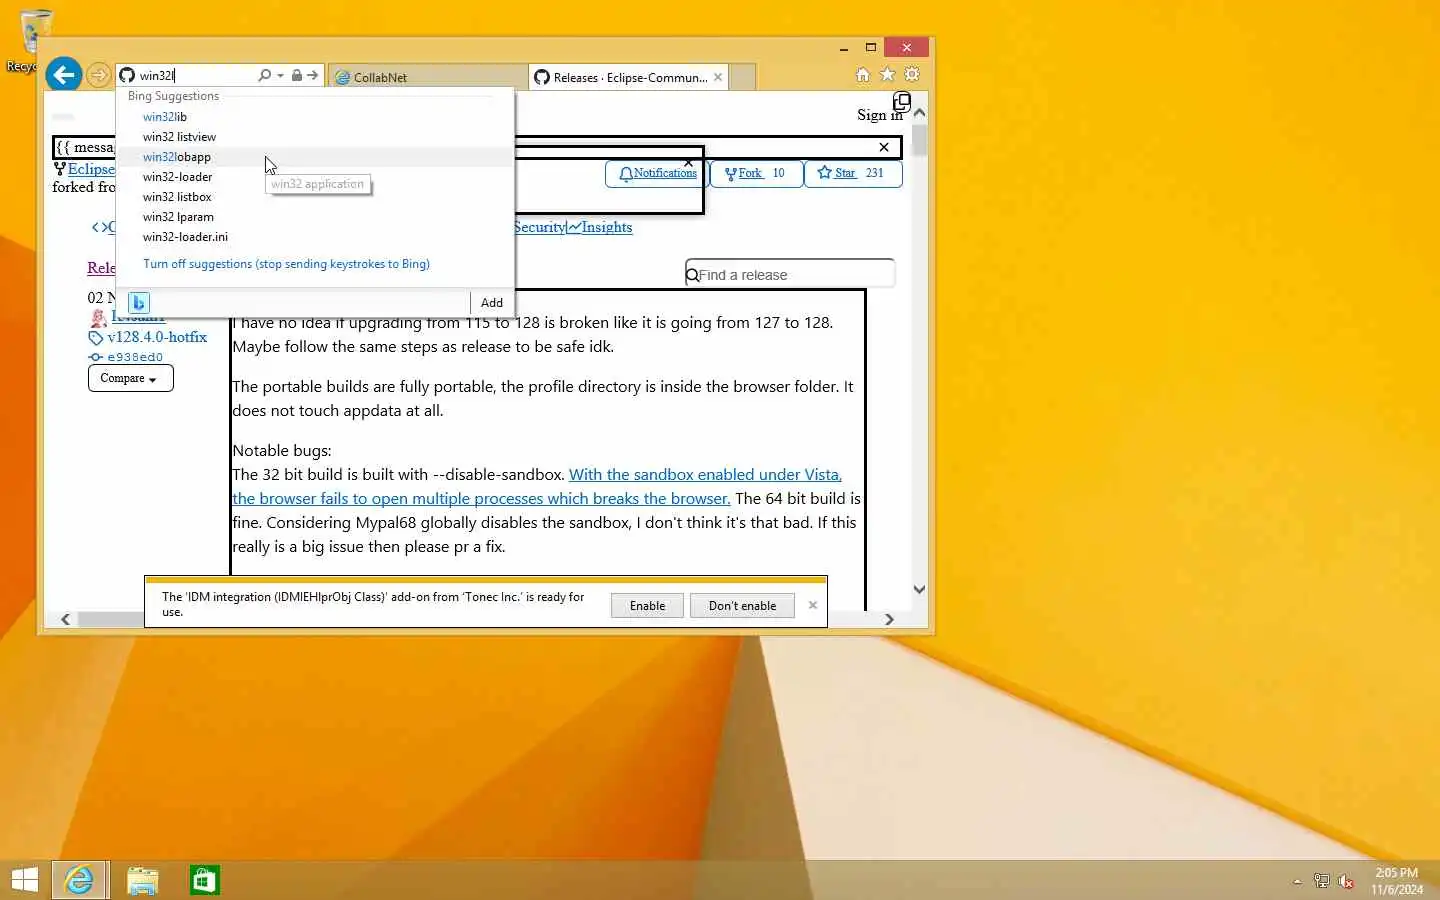Open the Tools gear icon

[x=912, y=75]
